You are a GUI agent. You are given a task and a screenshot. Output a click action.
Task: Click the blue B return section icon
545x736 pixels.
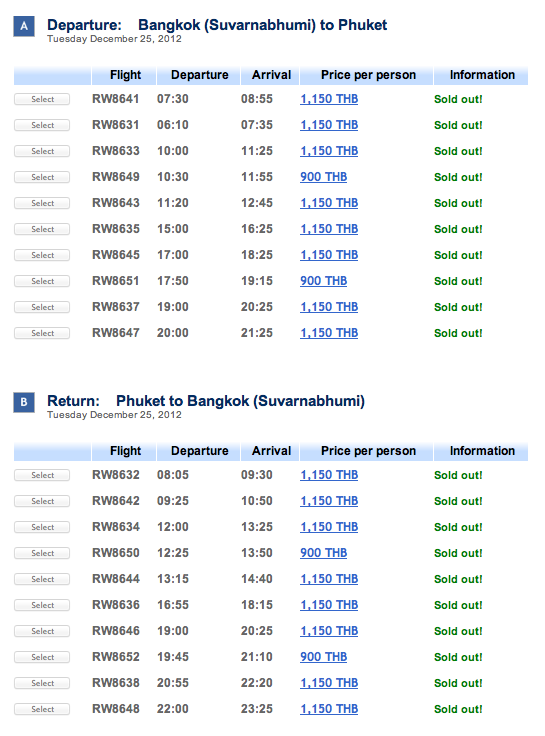tap(24, 402)
